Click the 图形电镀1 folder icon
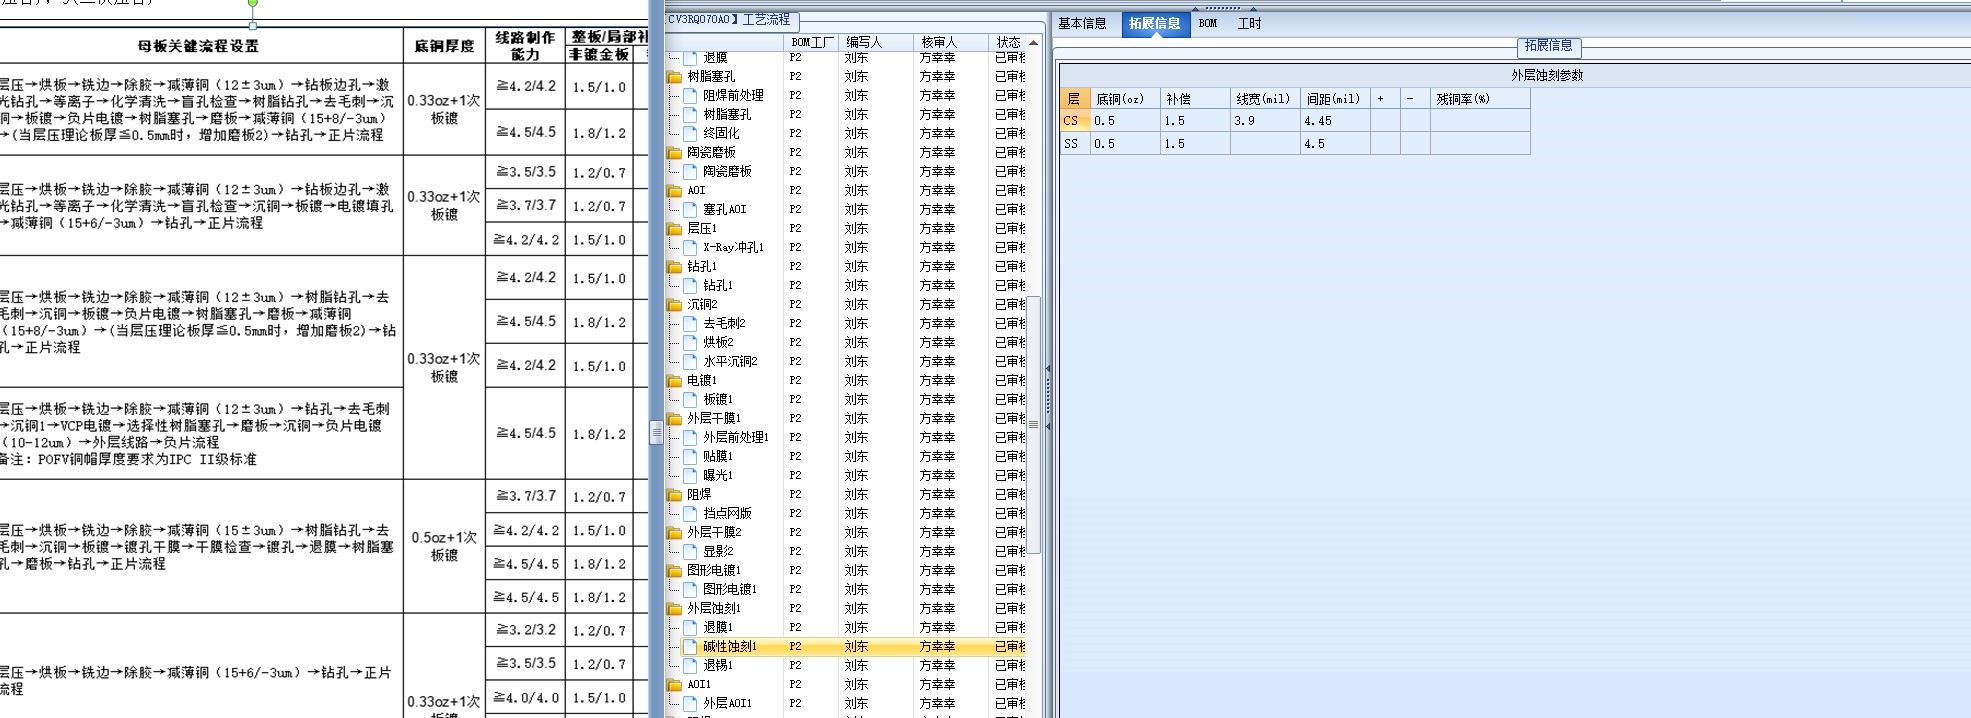Viewport: 1971px width, 718px height. coord(675,570)
